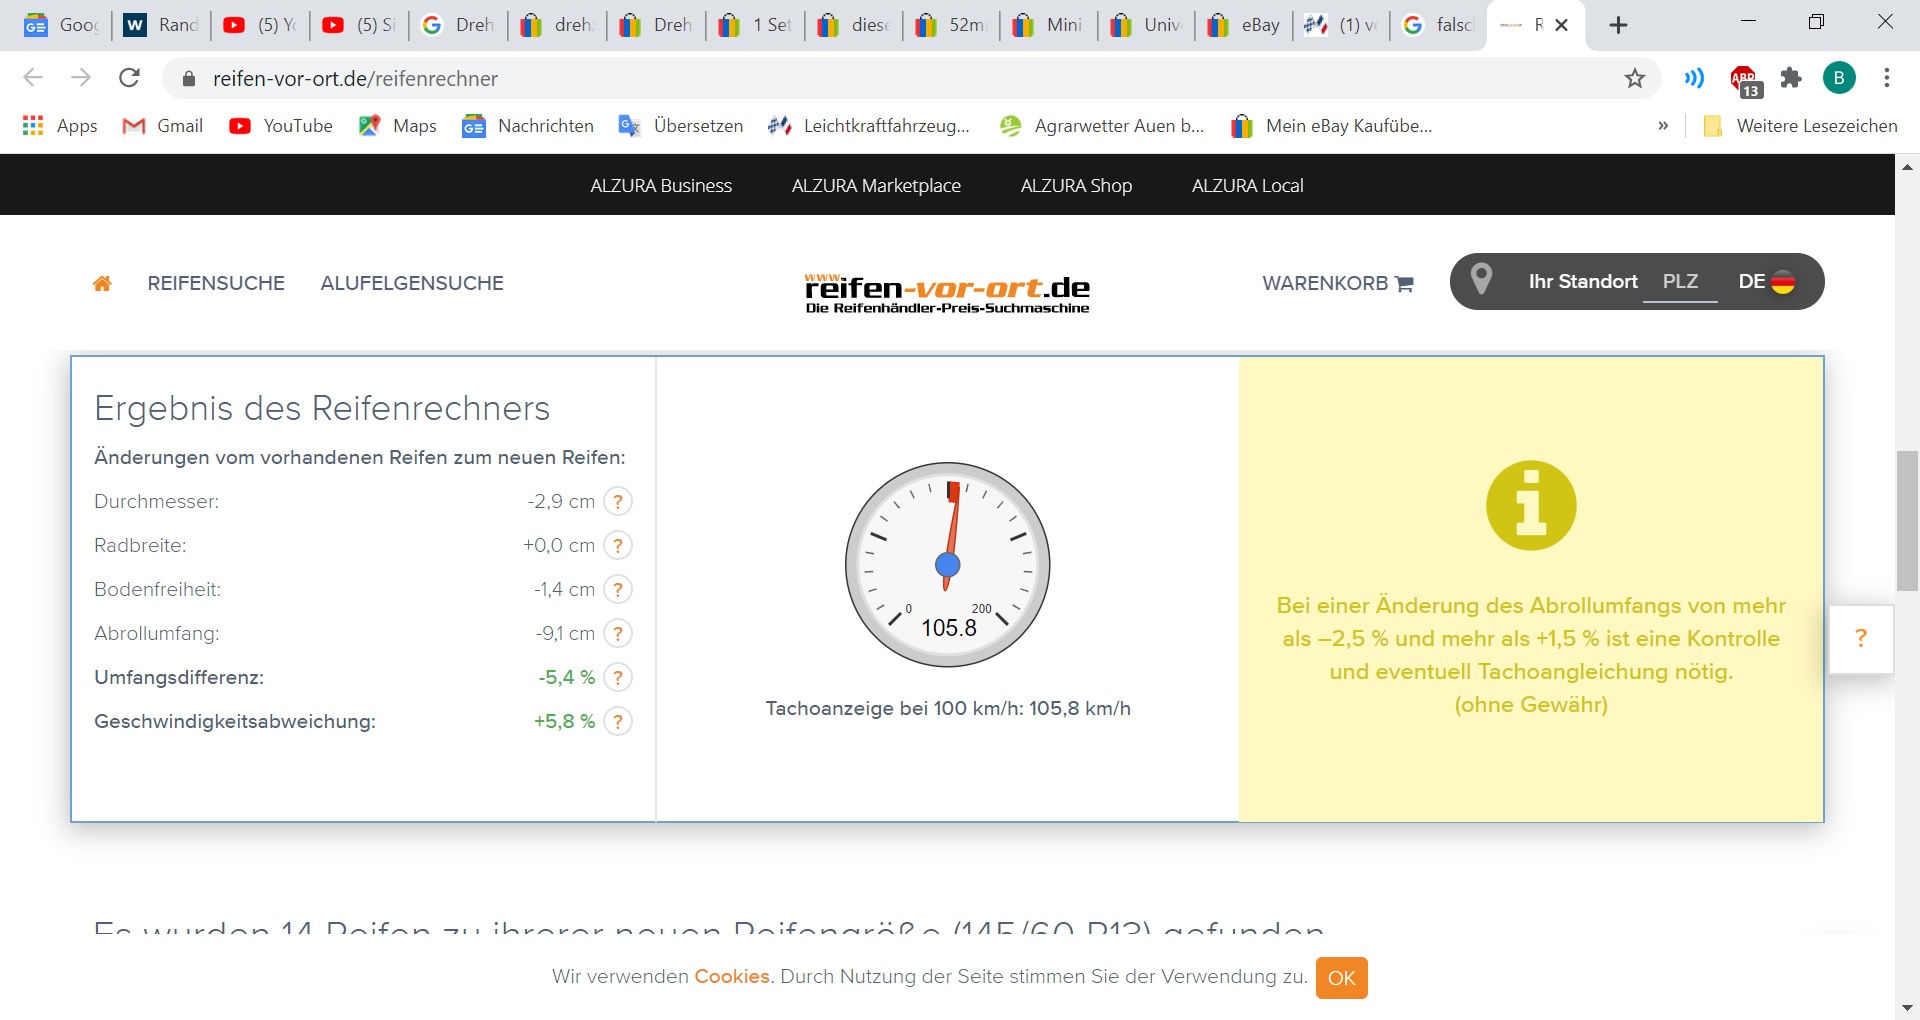1920x1020 pixels.
Task: Switch to the first YouTube tab
Action: pos(260,25)
